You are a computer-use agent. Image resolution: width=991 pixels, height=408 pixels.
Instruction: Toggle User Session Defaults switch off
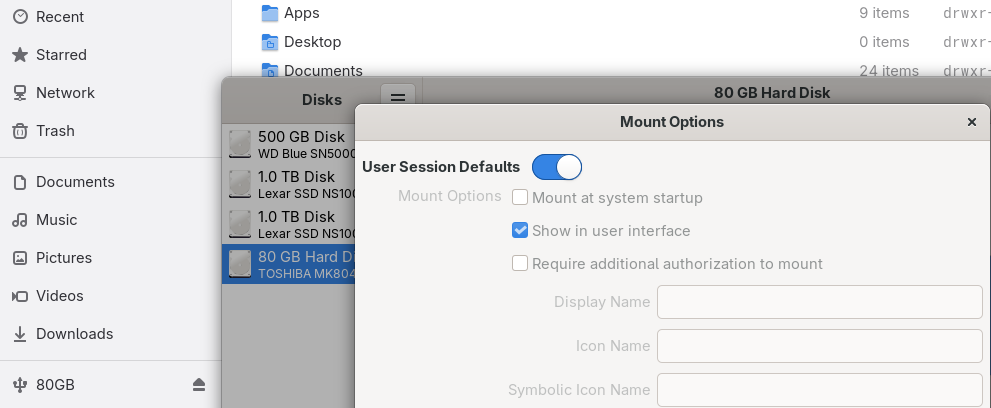(x=557, y=167)
